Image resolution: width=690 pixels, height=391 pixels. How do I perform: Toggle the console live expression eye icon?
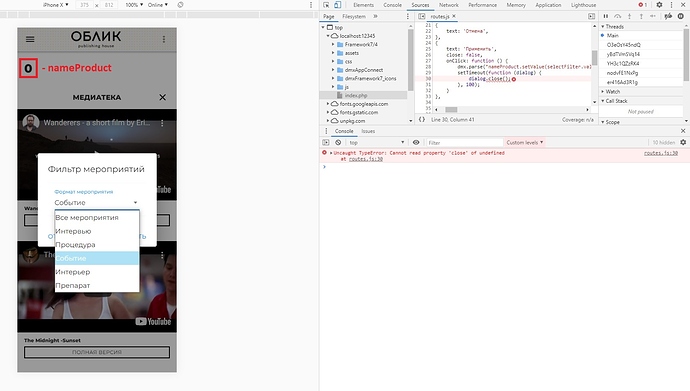pos(416,143)
